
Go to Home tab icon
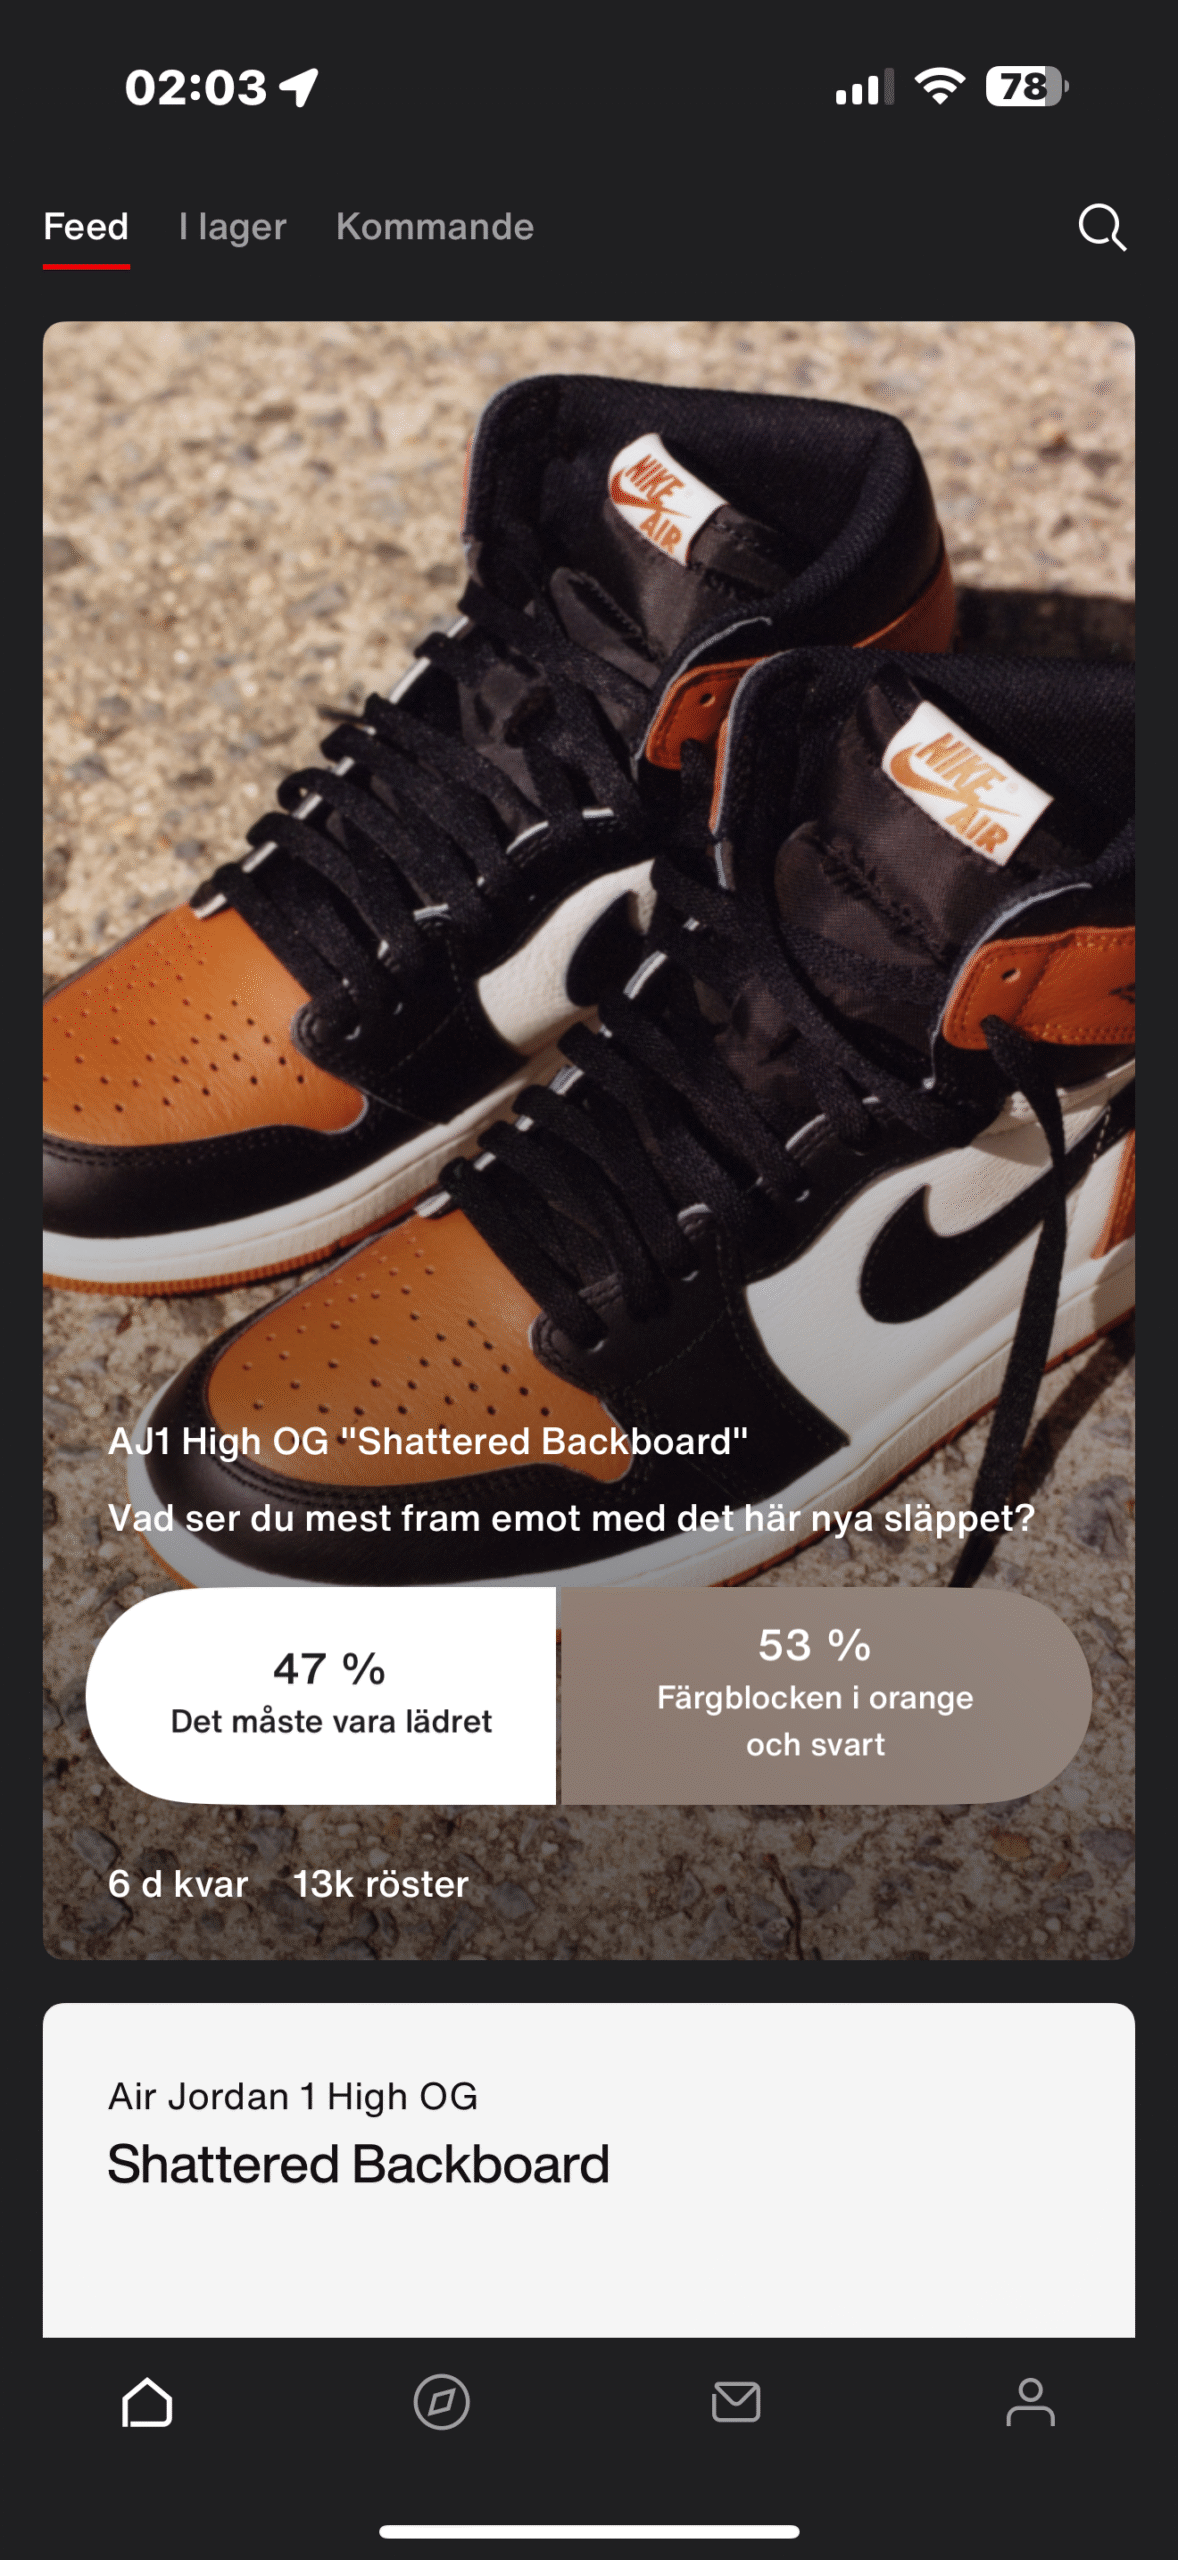[147, 2402]
